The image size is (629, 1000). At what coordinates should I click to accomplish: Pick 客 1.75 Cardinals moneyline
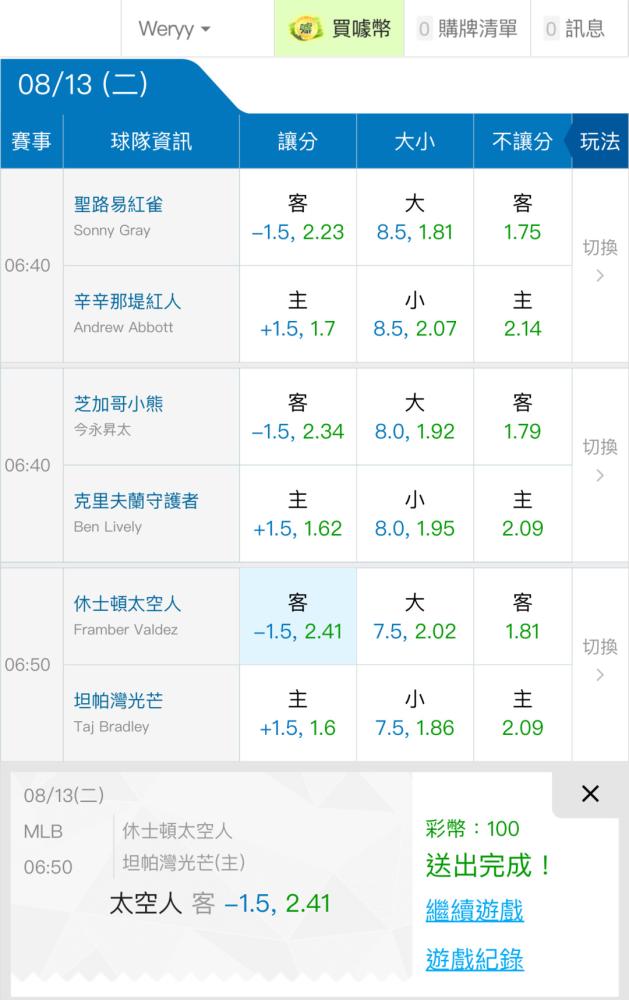[522, 217]
